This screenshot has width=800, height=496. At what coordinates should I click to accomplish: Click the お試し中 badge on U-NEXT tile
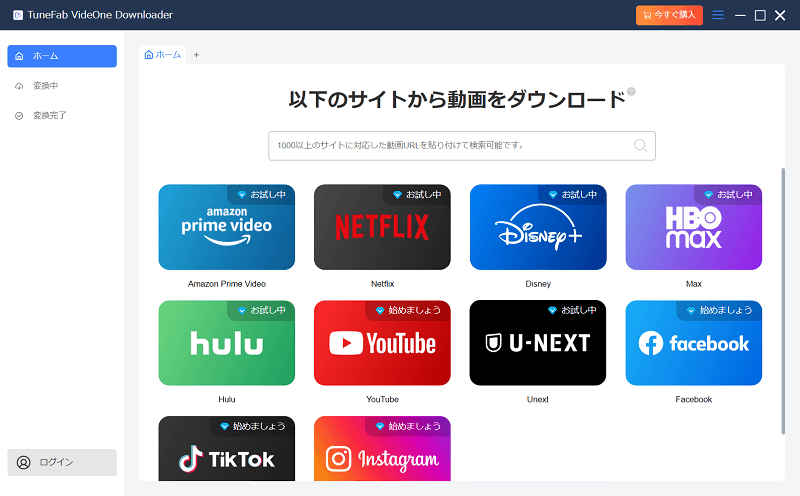pos(573,310)
